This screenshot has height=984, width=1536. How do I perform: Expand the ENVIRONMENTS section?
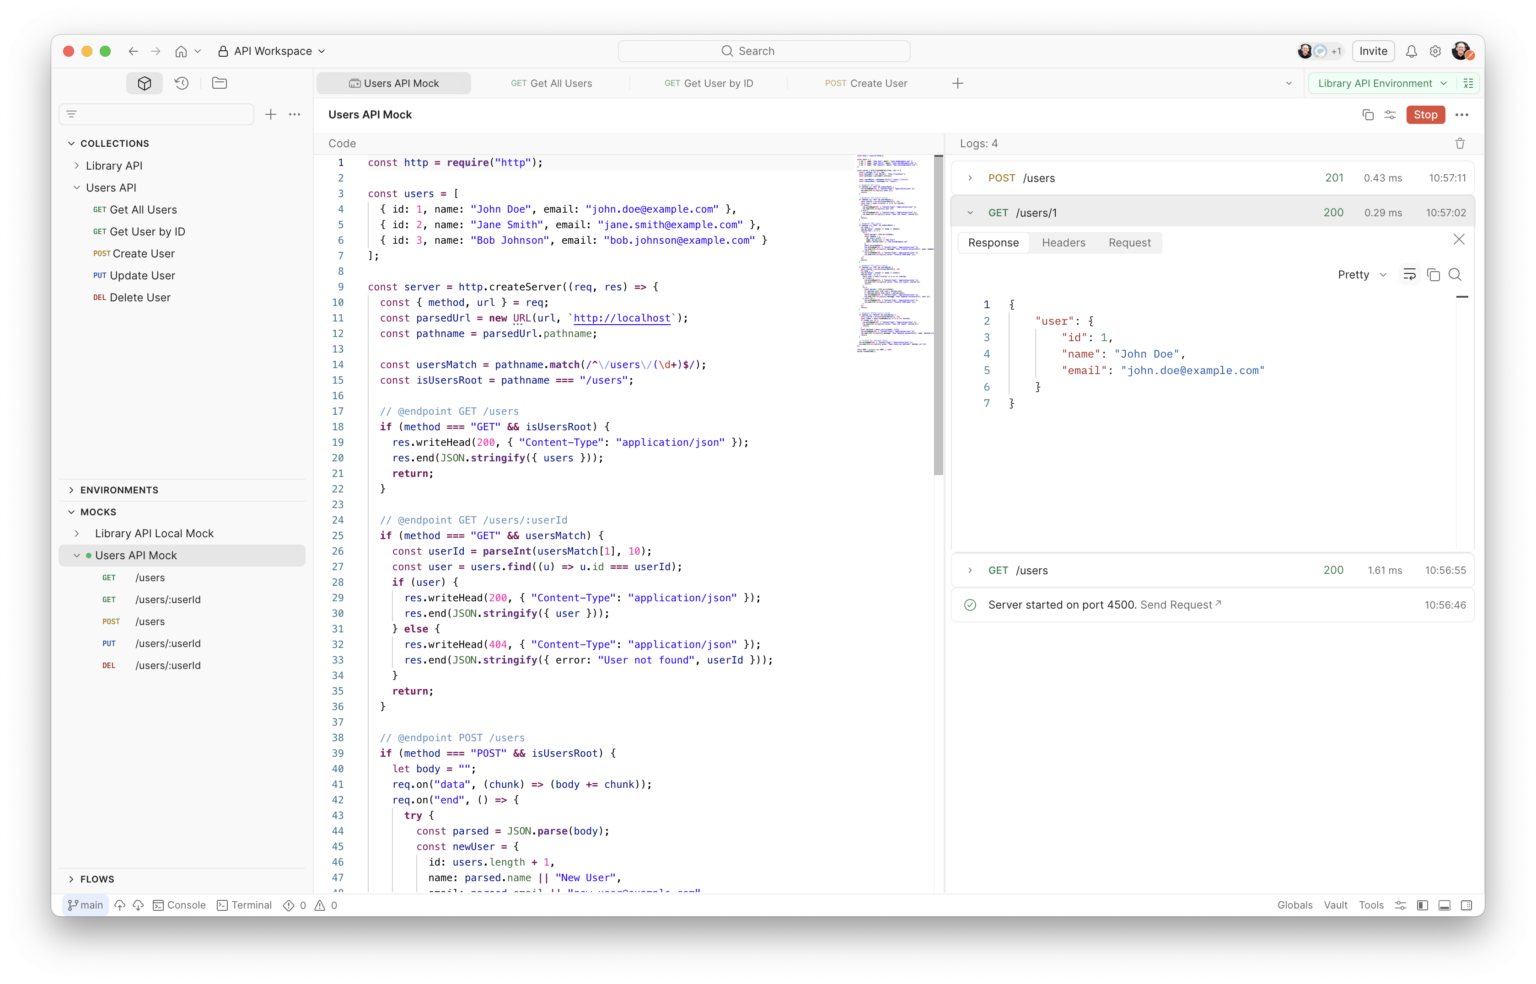[71, 490]
